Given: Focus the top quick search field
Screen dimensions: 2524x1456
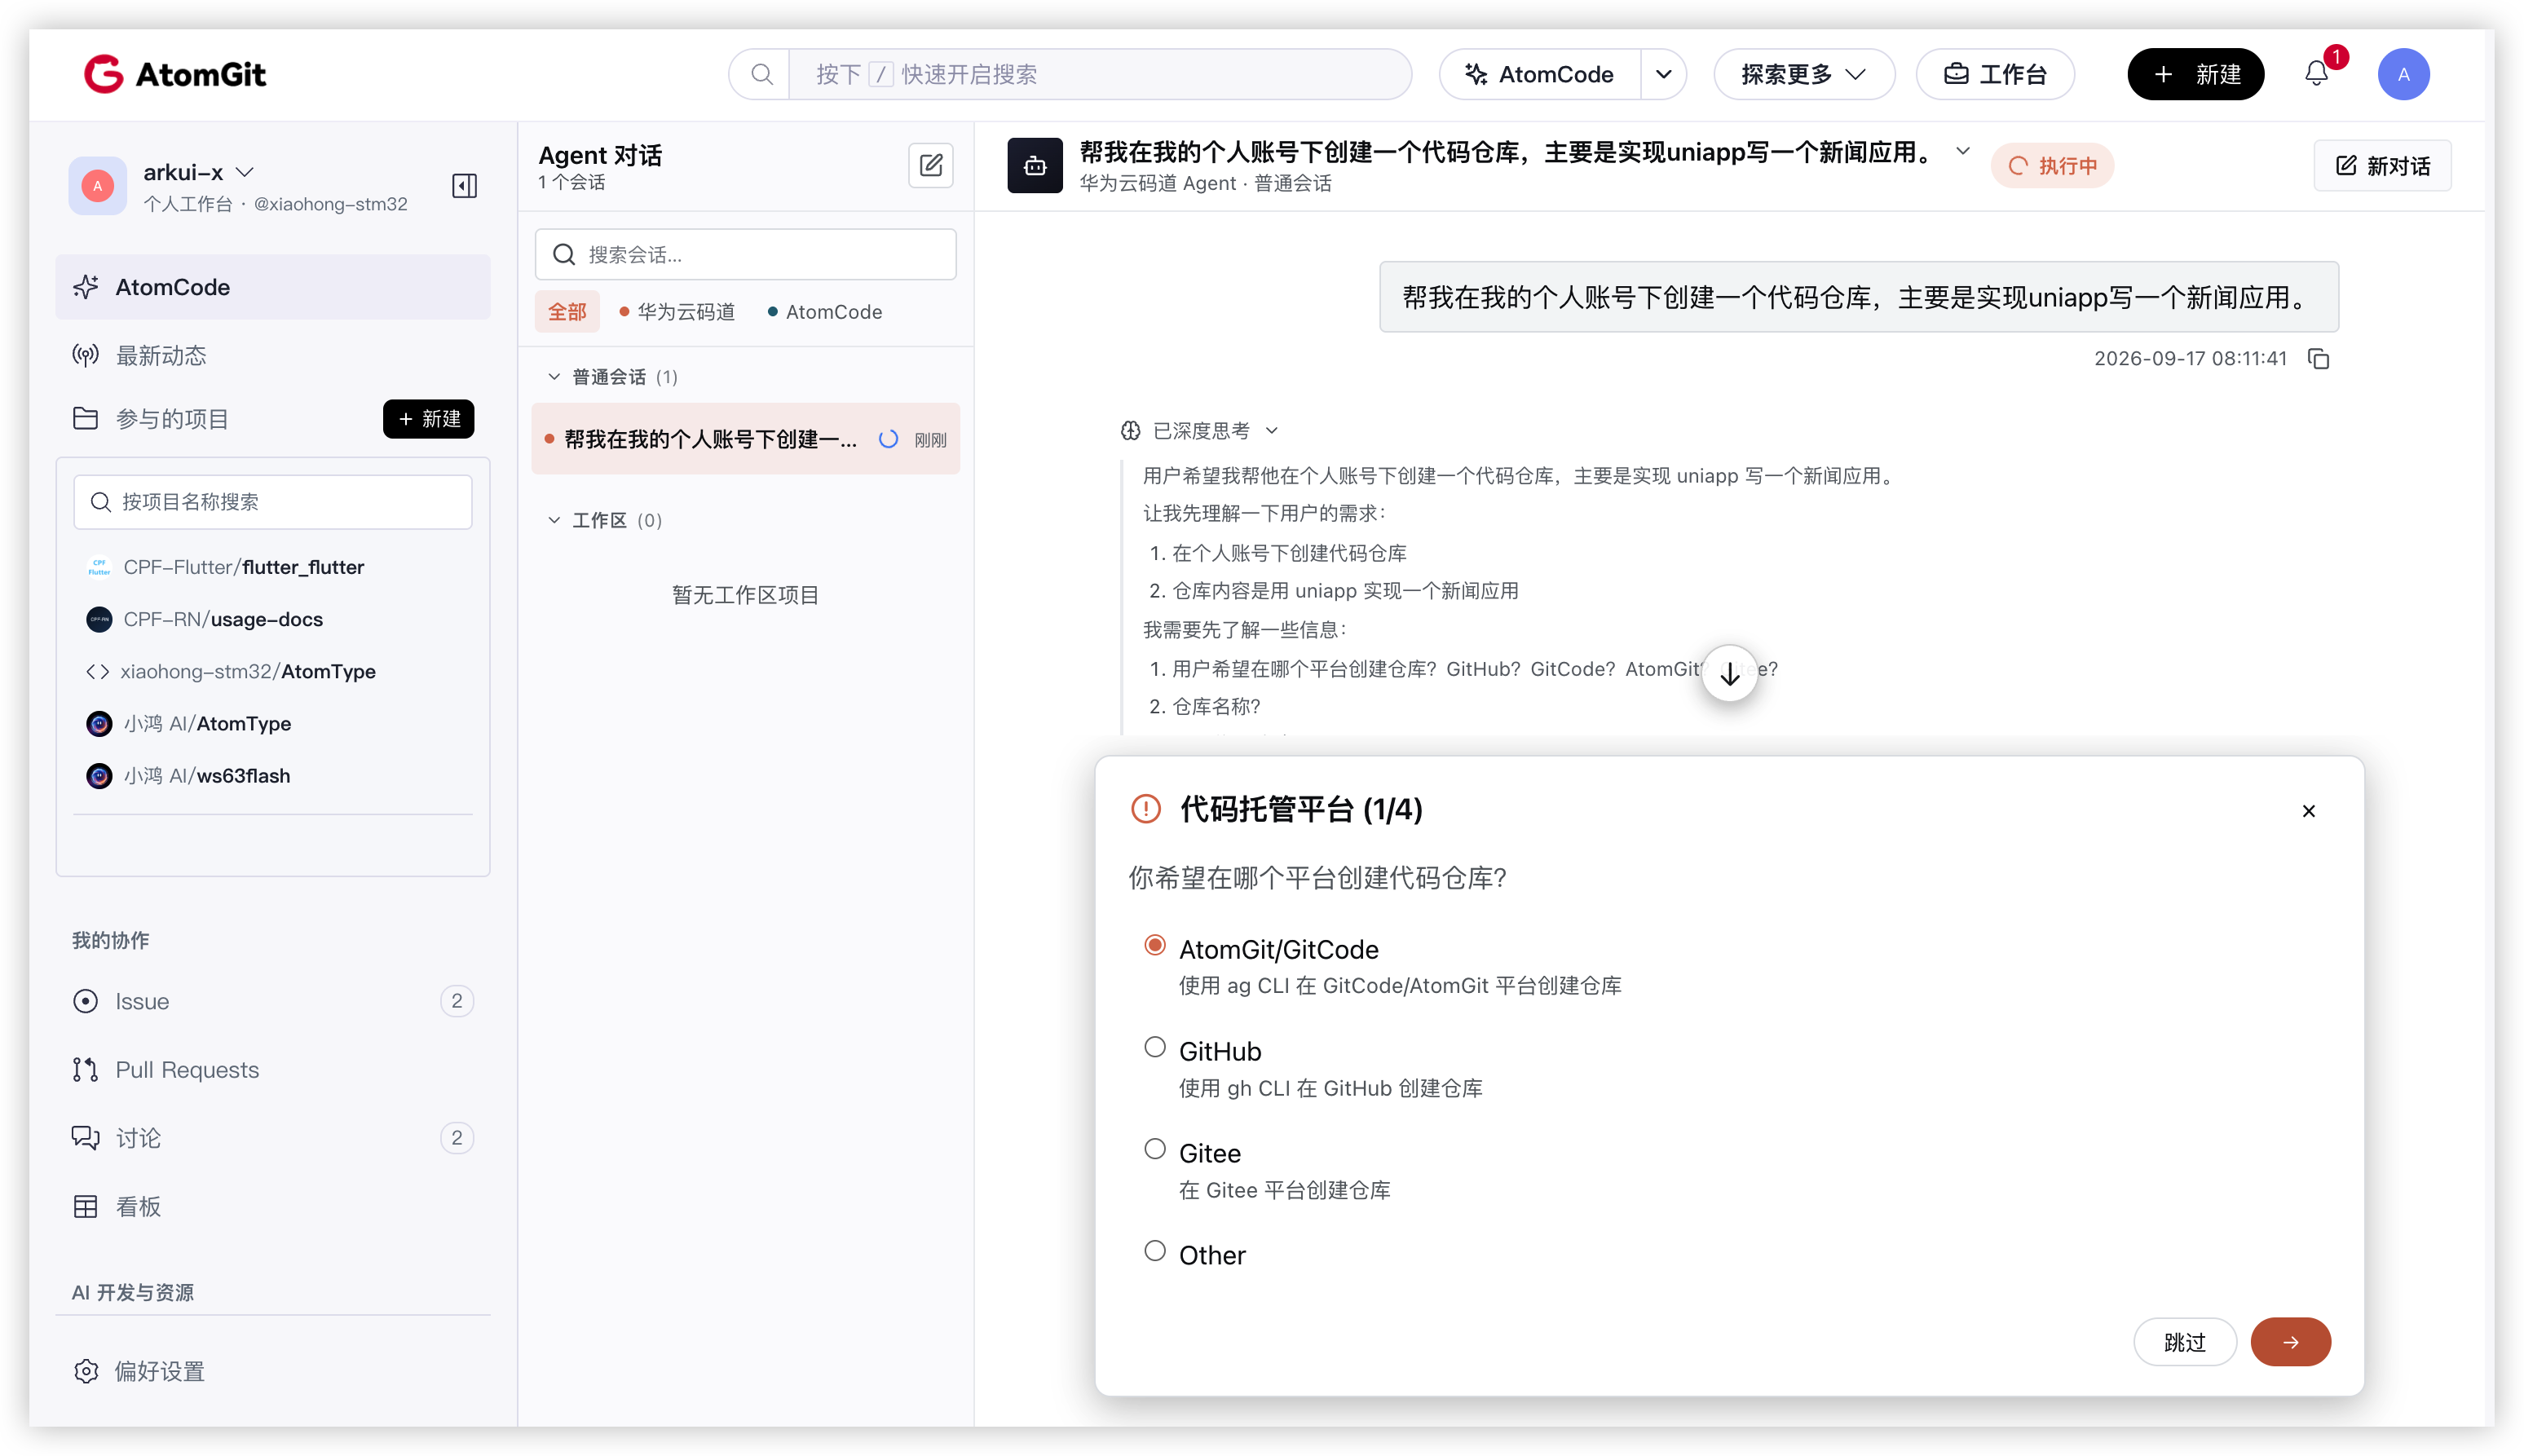Looking at the screenshot, I should click(1100, 74).
